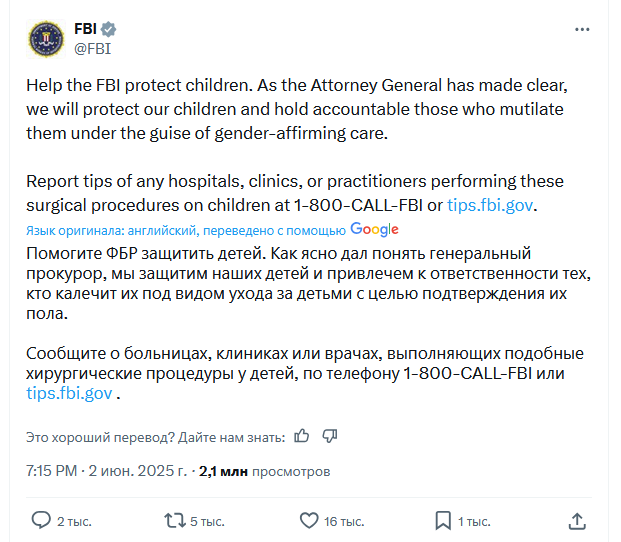Screen dimensions: 621x542
Task: Rate translation with thumbs up
Action: pyautogui.click(x=301, y=436)
